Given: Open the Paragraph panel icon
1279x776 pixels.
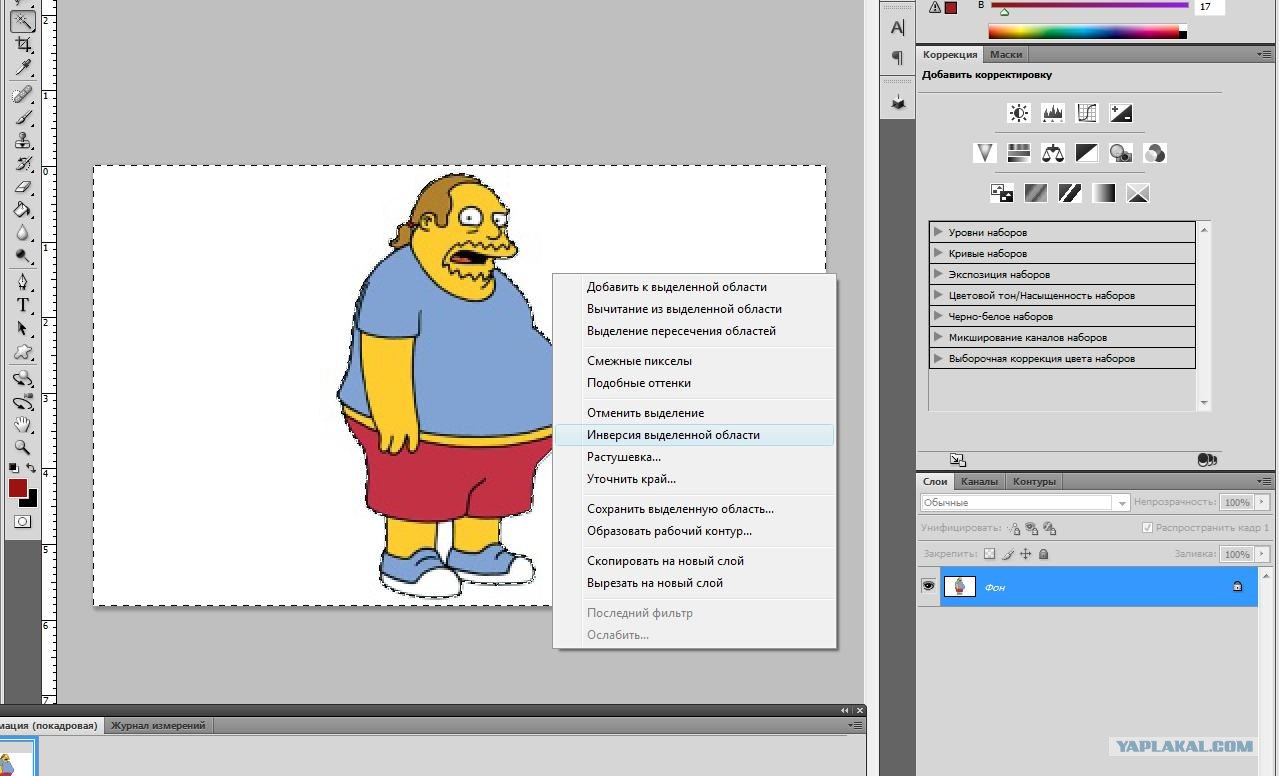Looking at the screenshot, I should tap(898, 57).
